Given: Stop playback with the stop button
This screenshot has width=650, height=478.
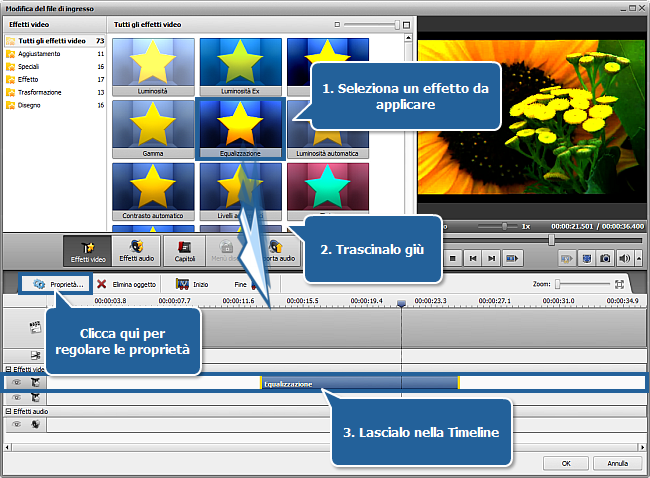Looking at the screenshot, I should point(453,258).
